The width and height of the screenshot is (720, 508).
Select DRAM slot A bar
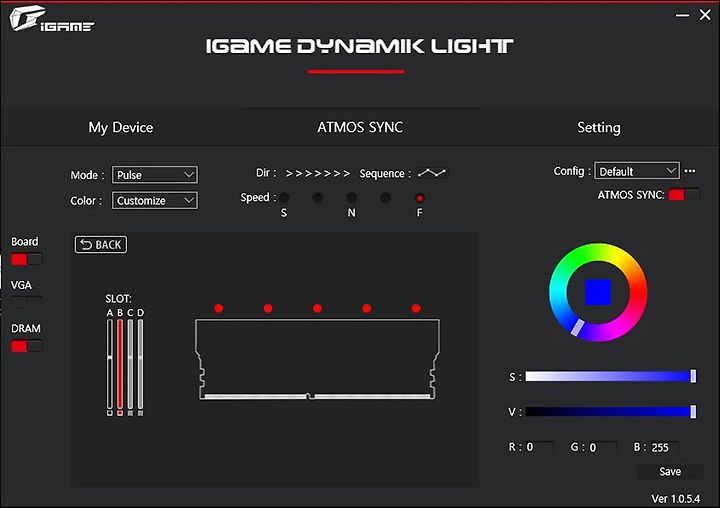[x=110, y=366]
